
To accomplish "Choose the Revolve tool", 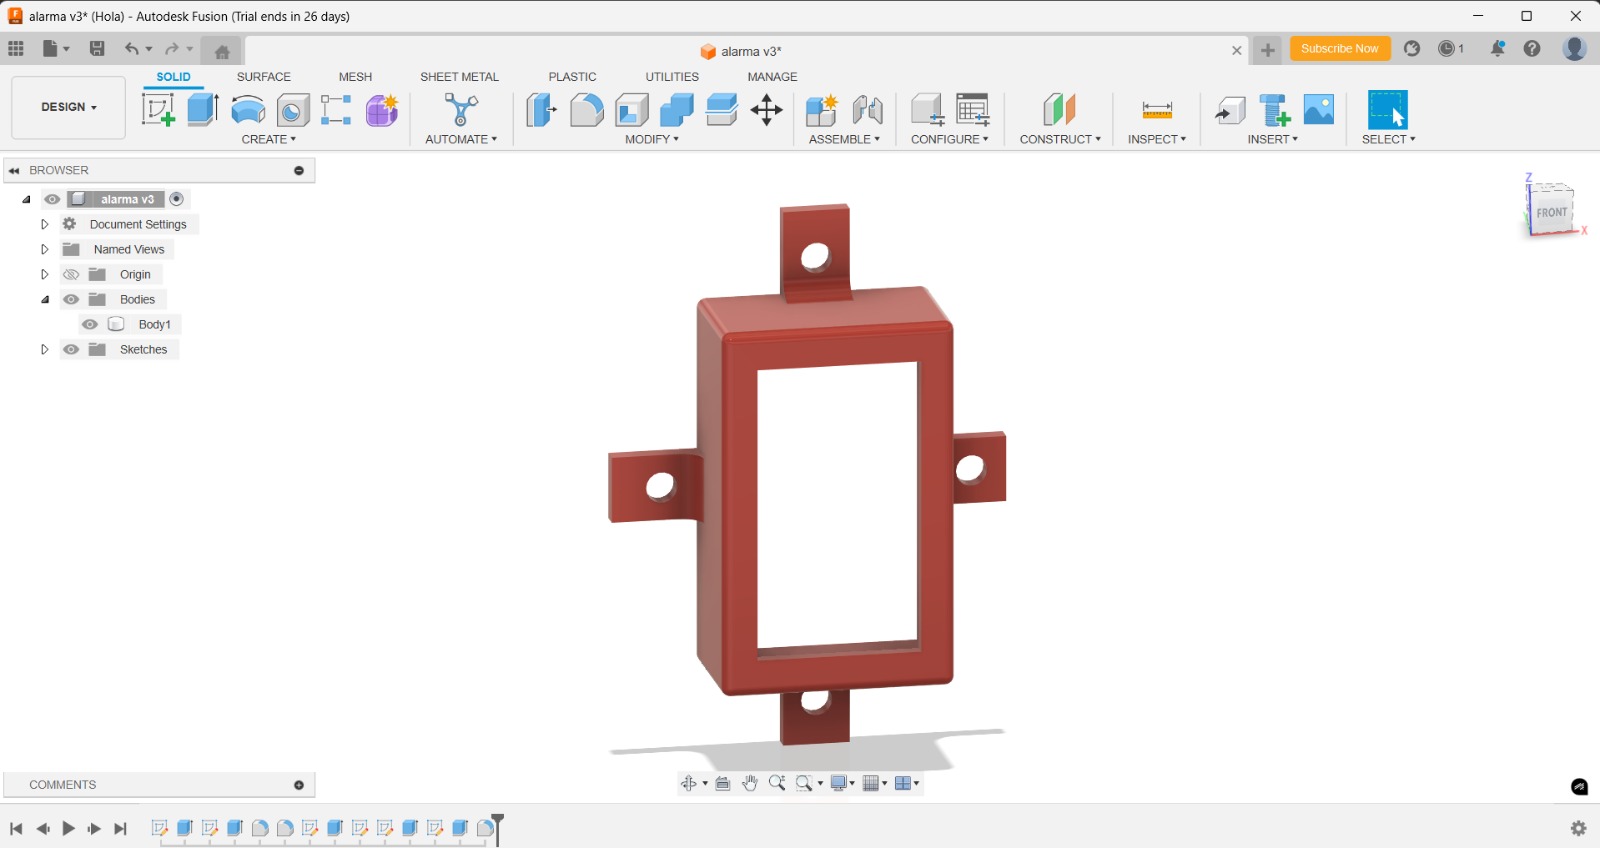I will [248, 110].
